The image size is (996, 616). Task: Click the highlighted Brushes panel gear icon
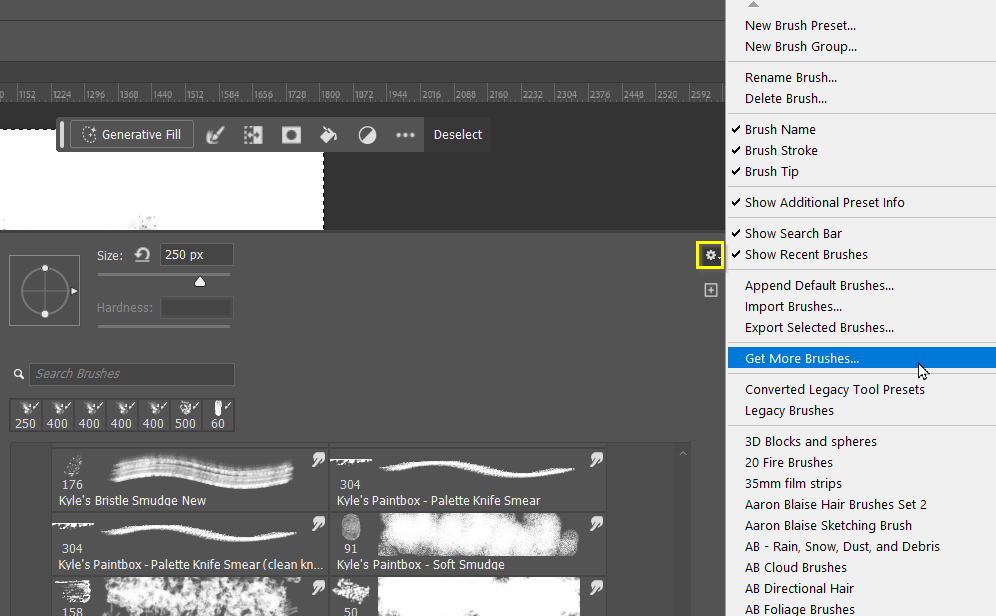pyautogui.click(x=709, y=255)
